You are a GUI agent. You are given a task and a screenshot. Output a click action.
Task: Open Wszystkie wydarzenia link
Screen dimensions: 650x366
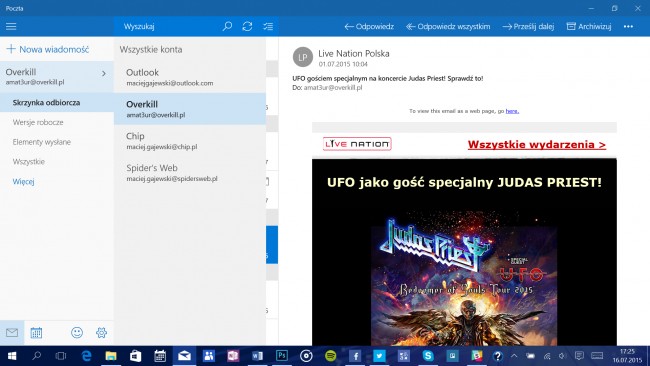(x=536, y=145)
